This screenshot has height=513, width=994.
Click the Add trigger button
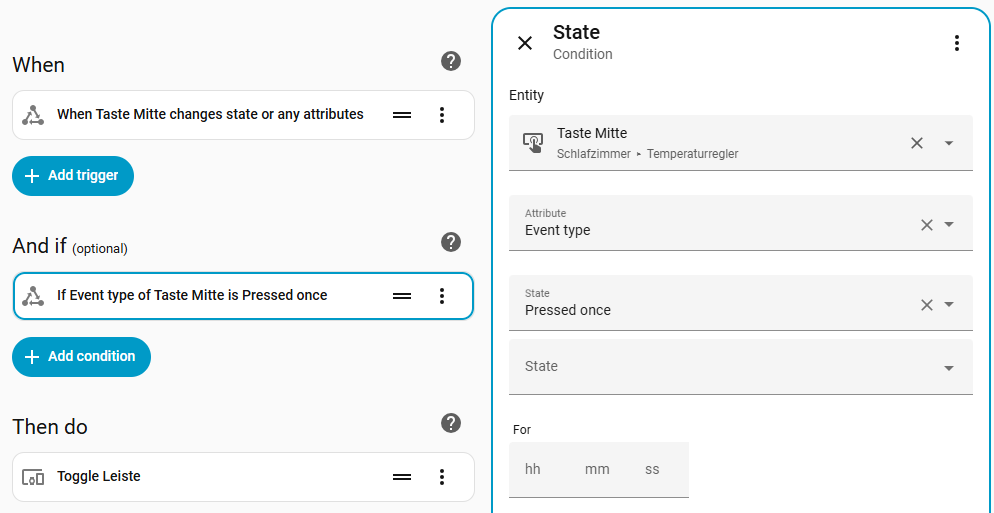73,176
